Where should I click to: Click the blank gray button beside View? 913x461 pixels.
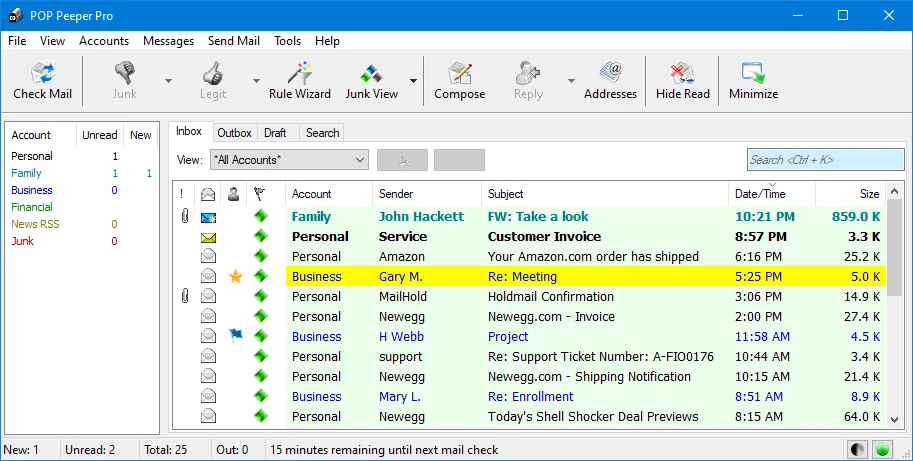[459, 160]
